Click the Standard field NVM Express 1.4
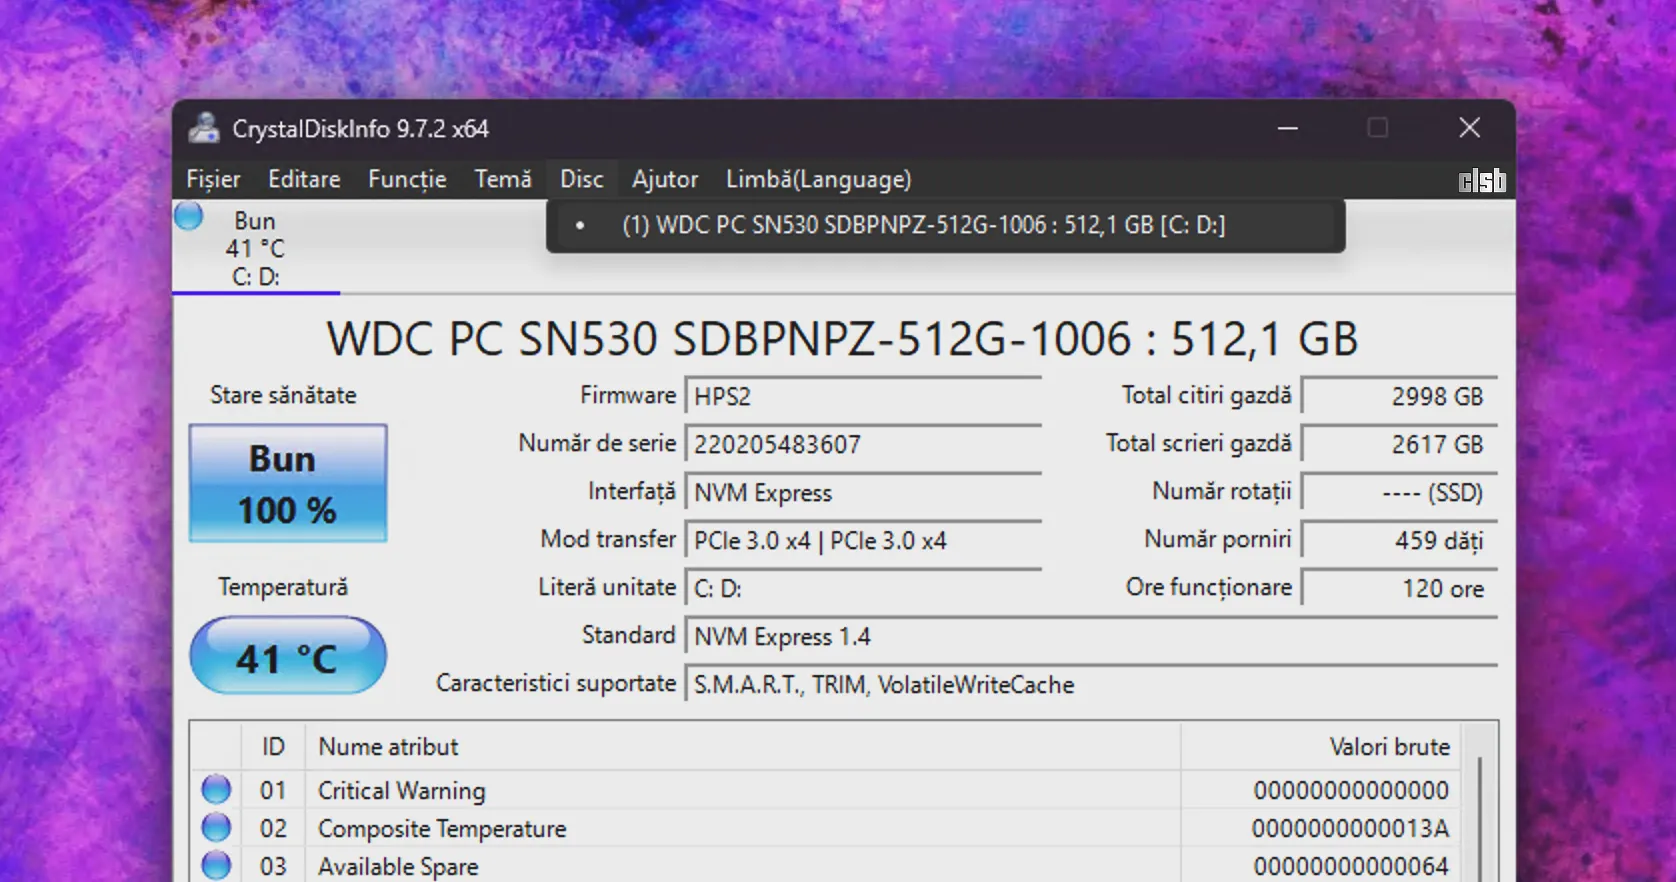 (x=1092, y=636)
